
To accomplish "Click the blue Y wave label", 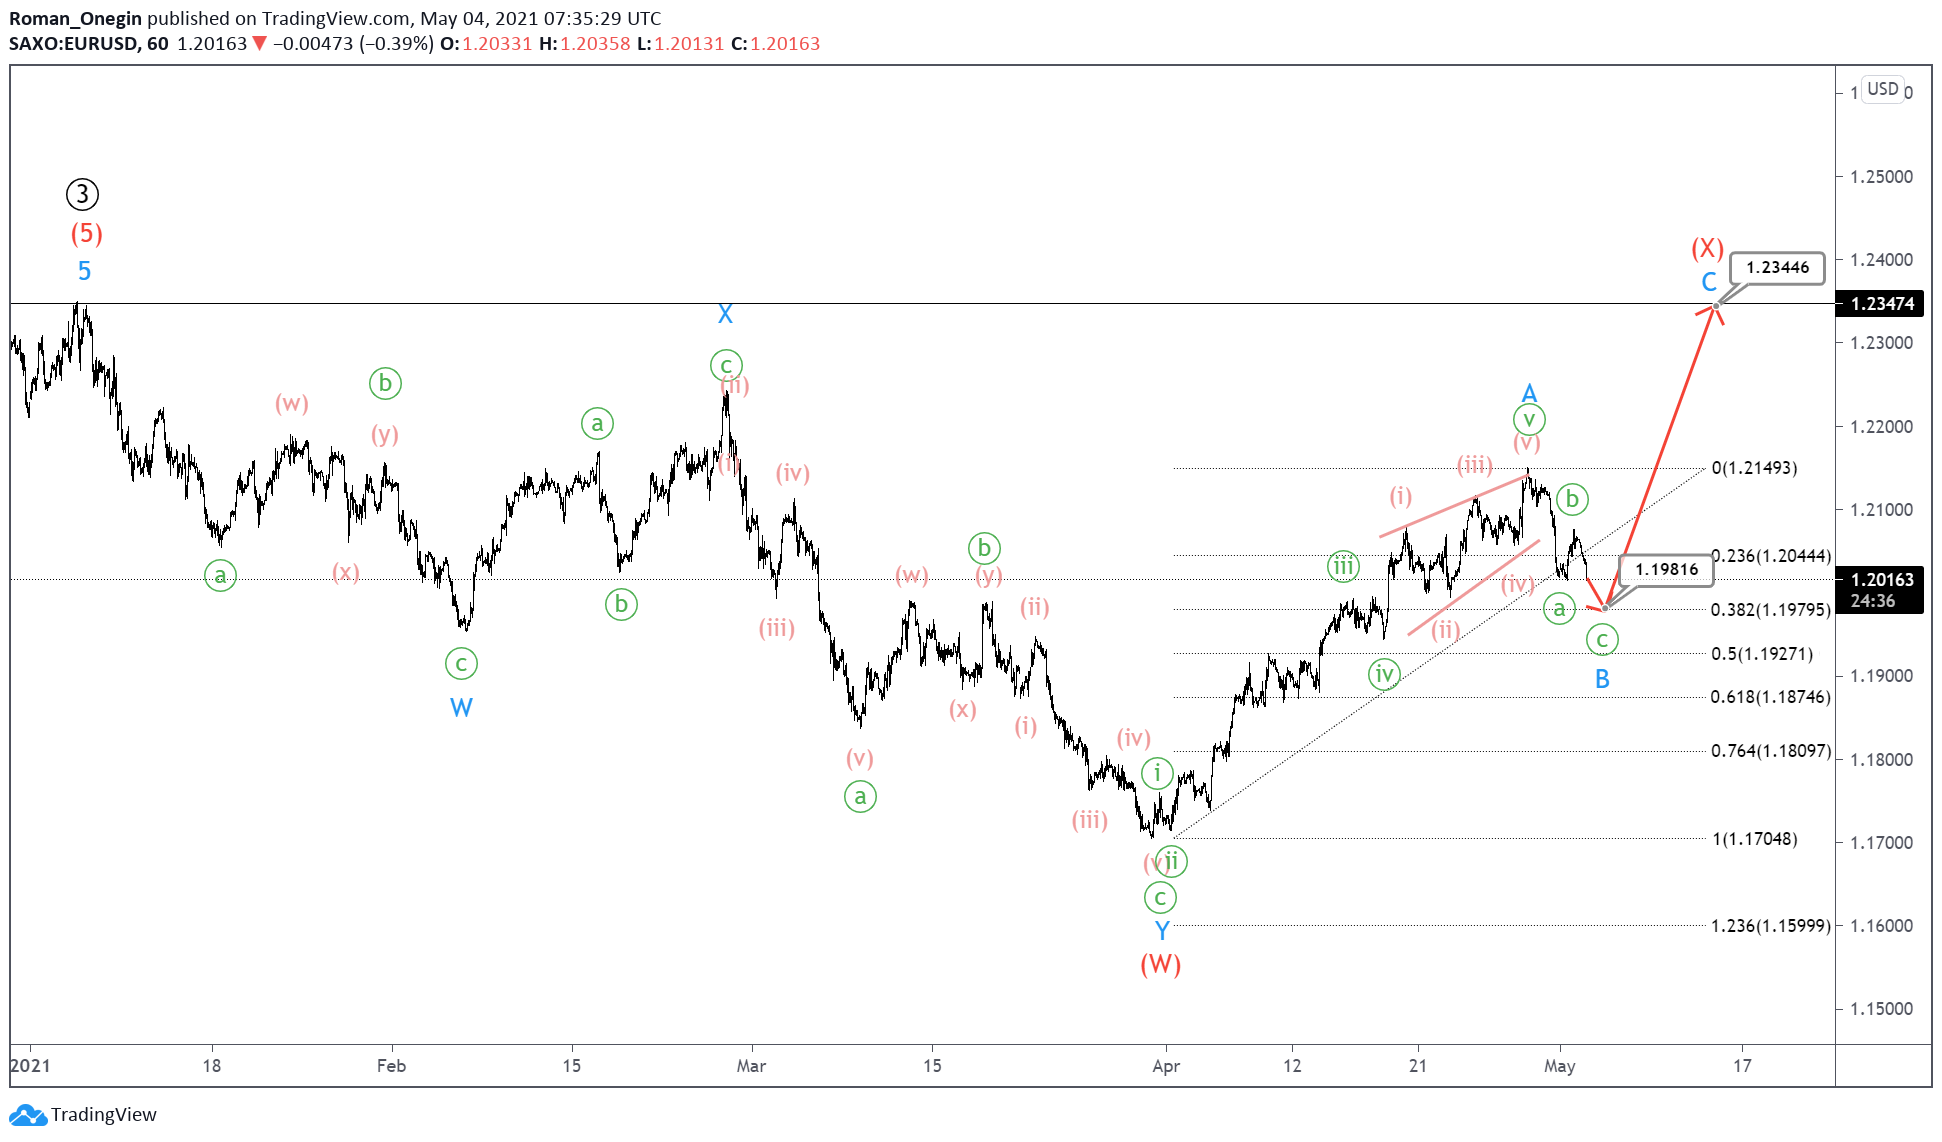I will (x=1162, y=931).
